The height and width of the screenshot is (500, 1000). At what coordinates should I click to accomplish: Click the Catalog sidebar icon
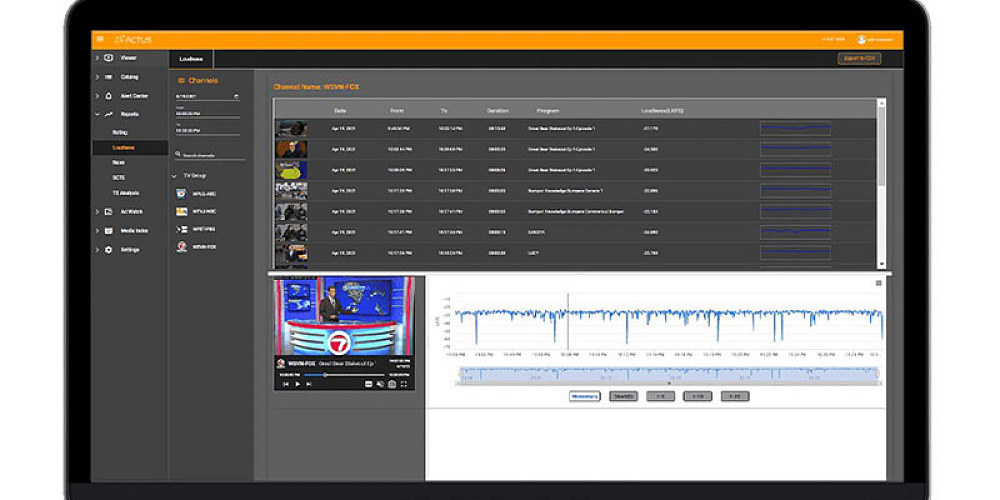[x=108, y=77]
